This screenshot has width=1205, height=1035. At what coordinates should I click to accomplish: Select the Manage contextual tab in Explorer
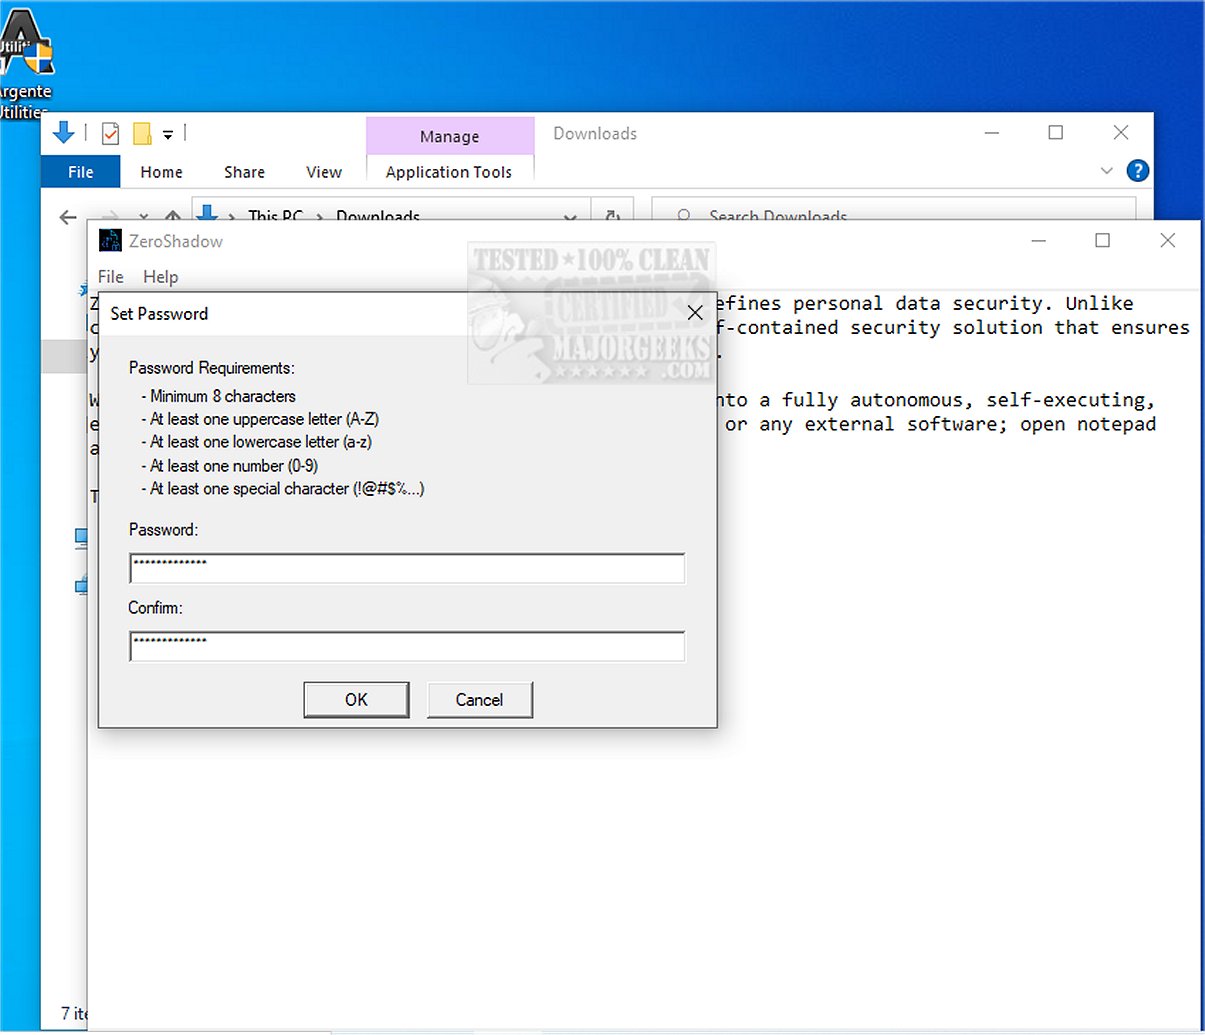point(449,136)
